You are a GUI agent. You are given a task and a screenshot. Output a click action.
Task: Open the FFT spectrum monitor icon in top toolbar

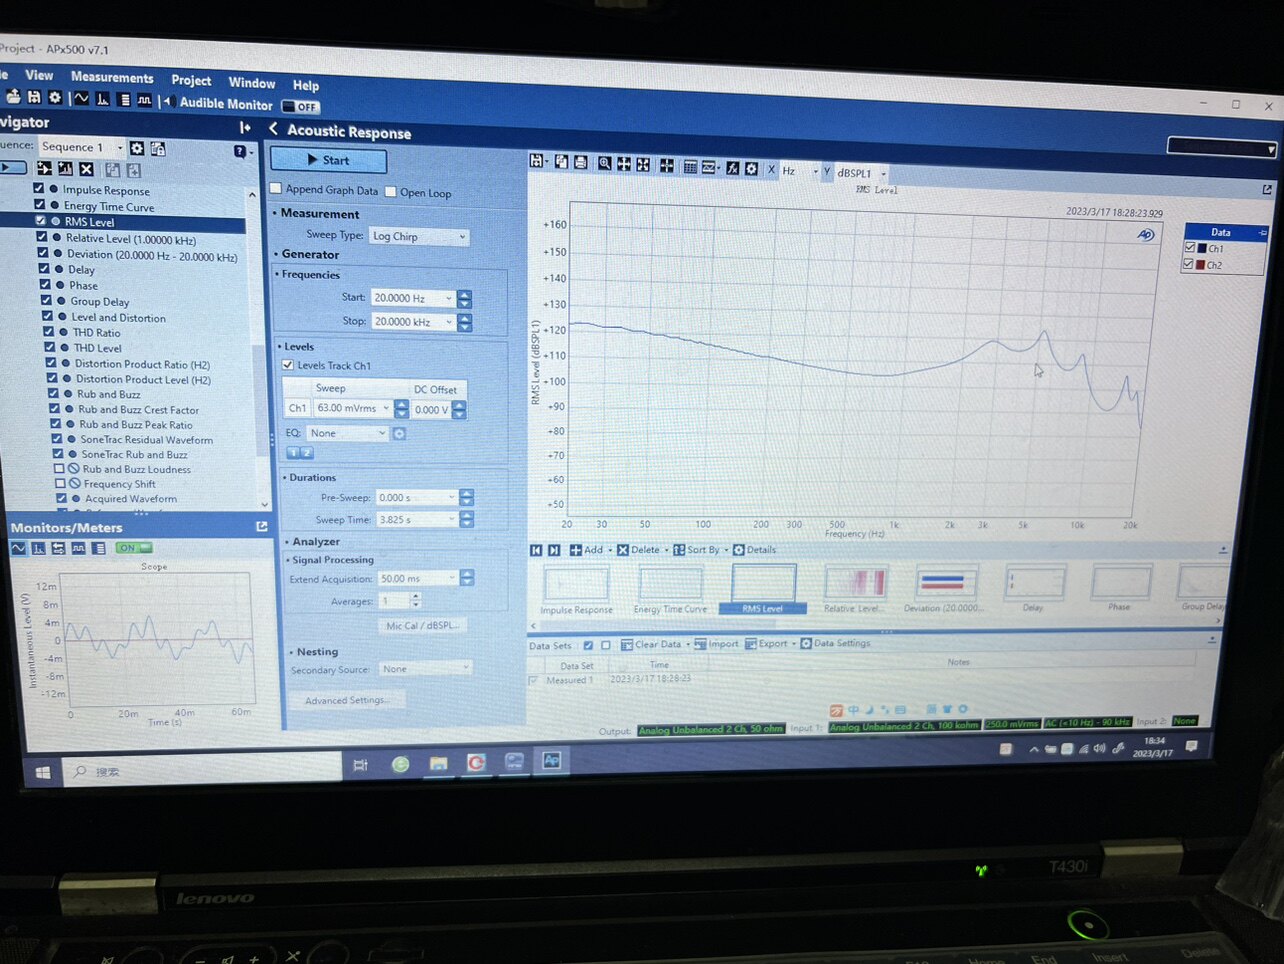[103, 99]
